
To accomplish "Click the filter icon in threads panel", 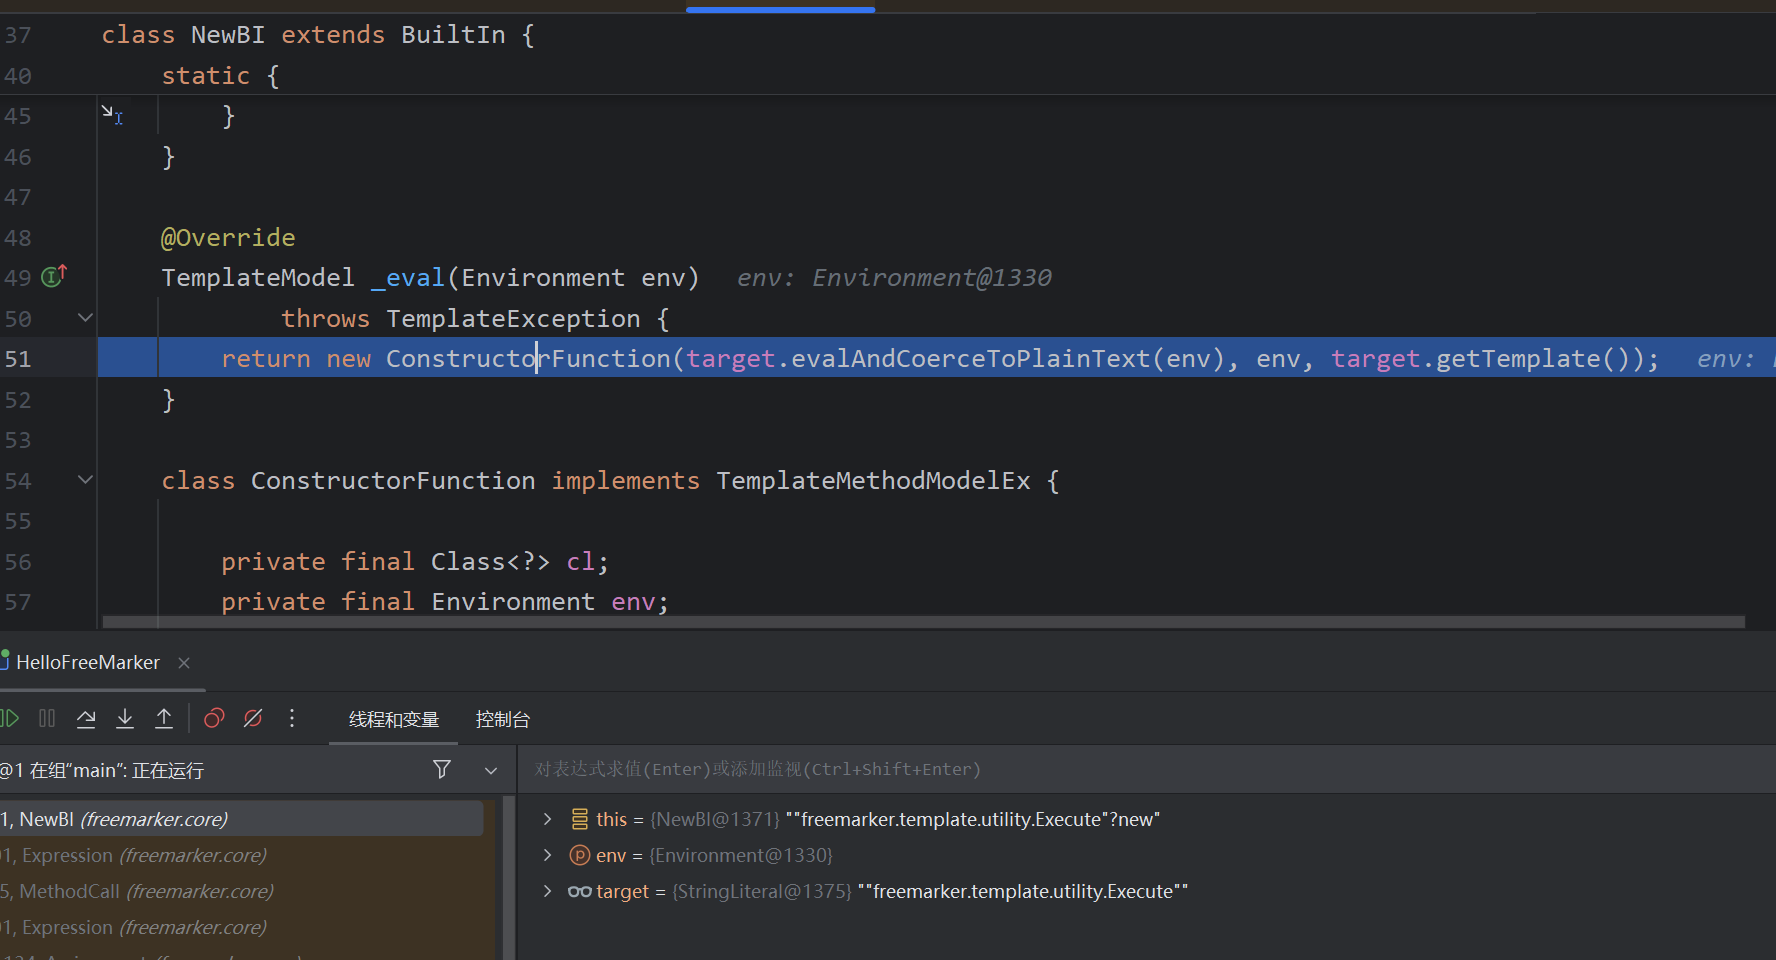I will click(442, 769).
